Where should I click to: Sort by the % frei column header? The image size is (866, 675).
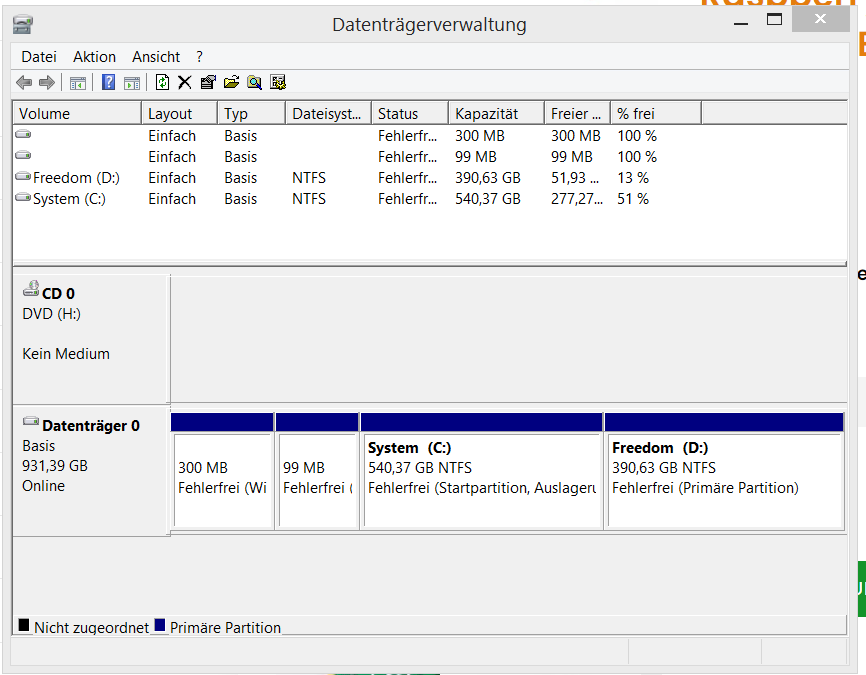tap(656, 113)
